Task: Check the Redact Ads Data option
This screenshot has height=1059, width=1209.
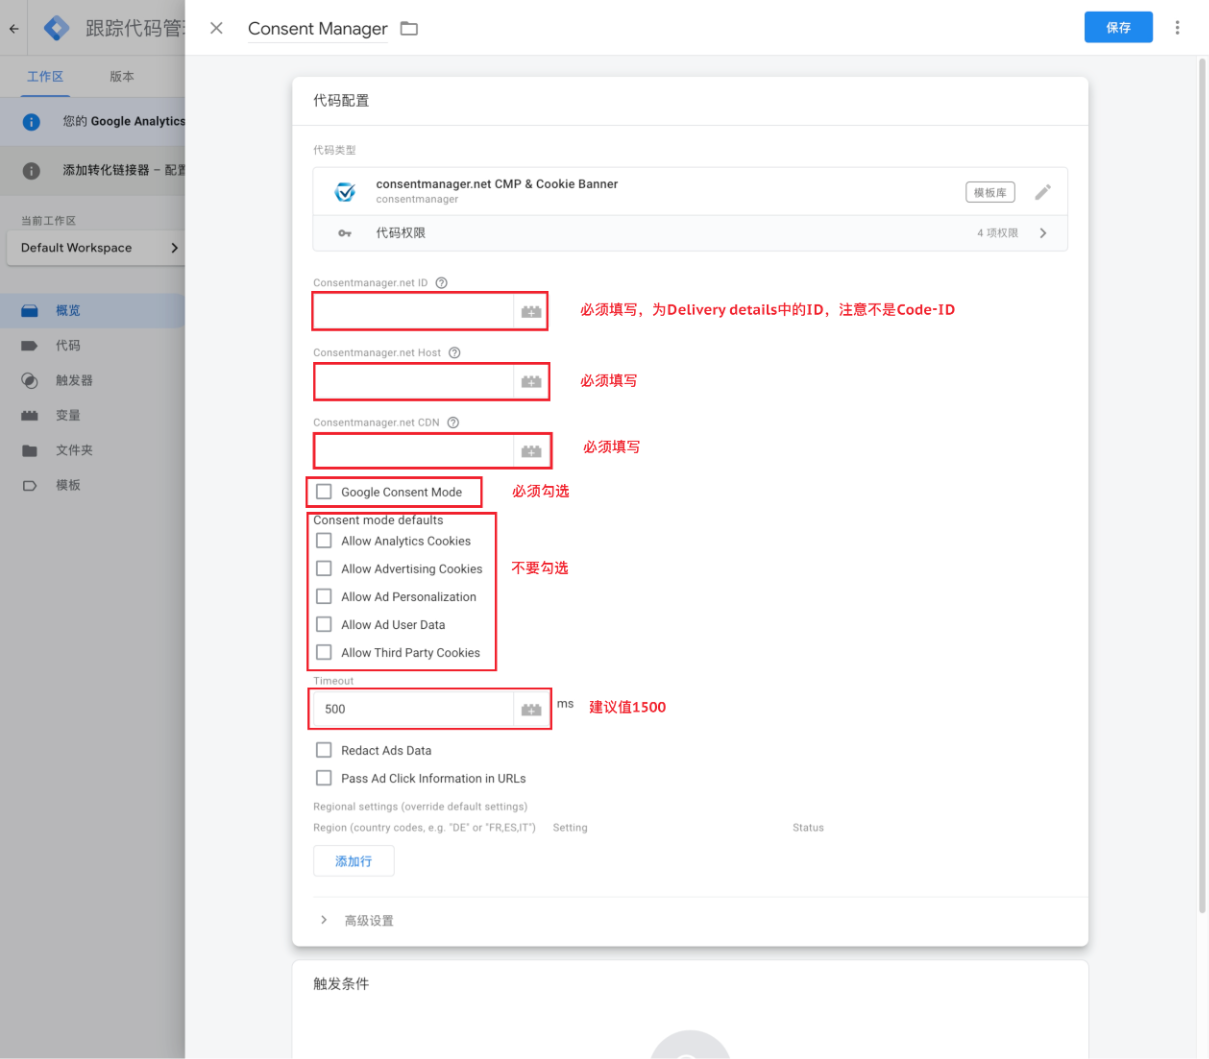Action: coord(324,750)
